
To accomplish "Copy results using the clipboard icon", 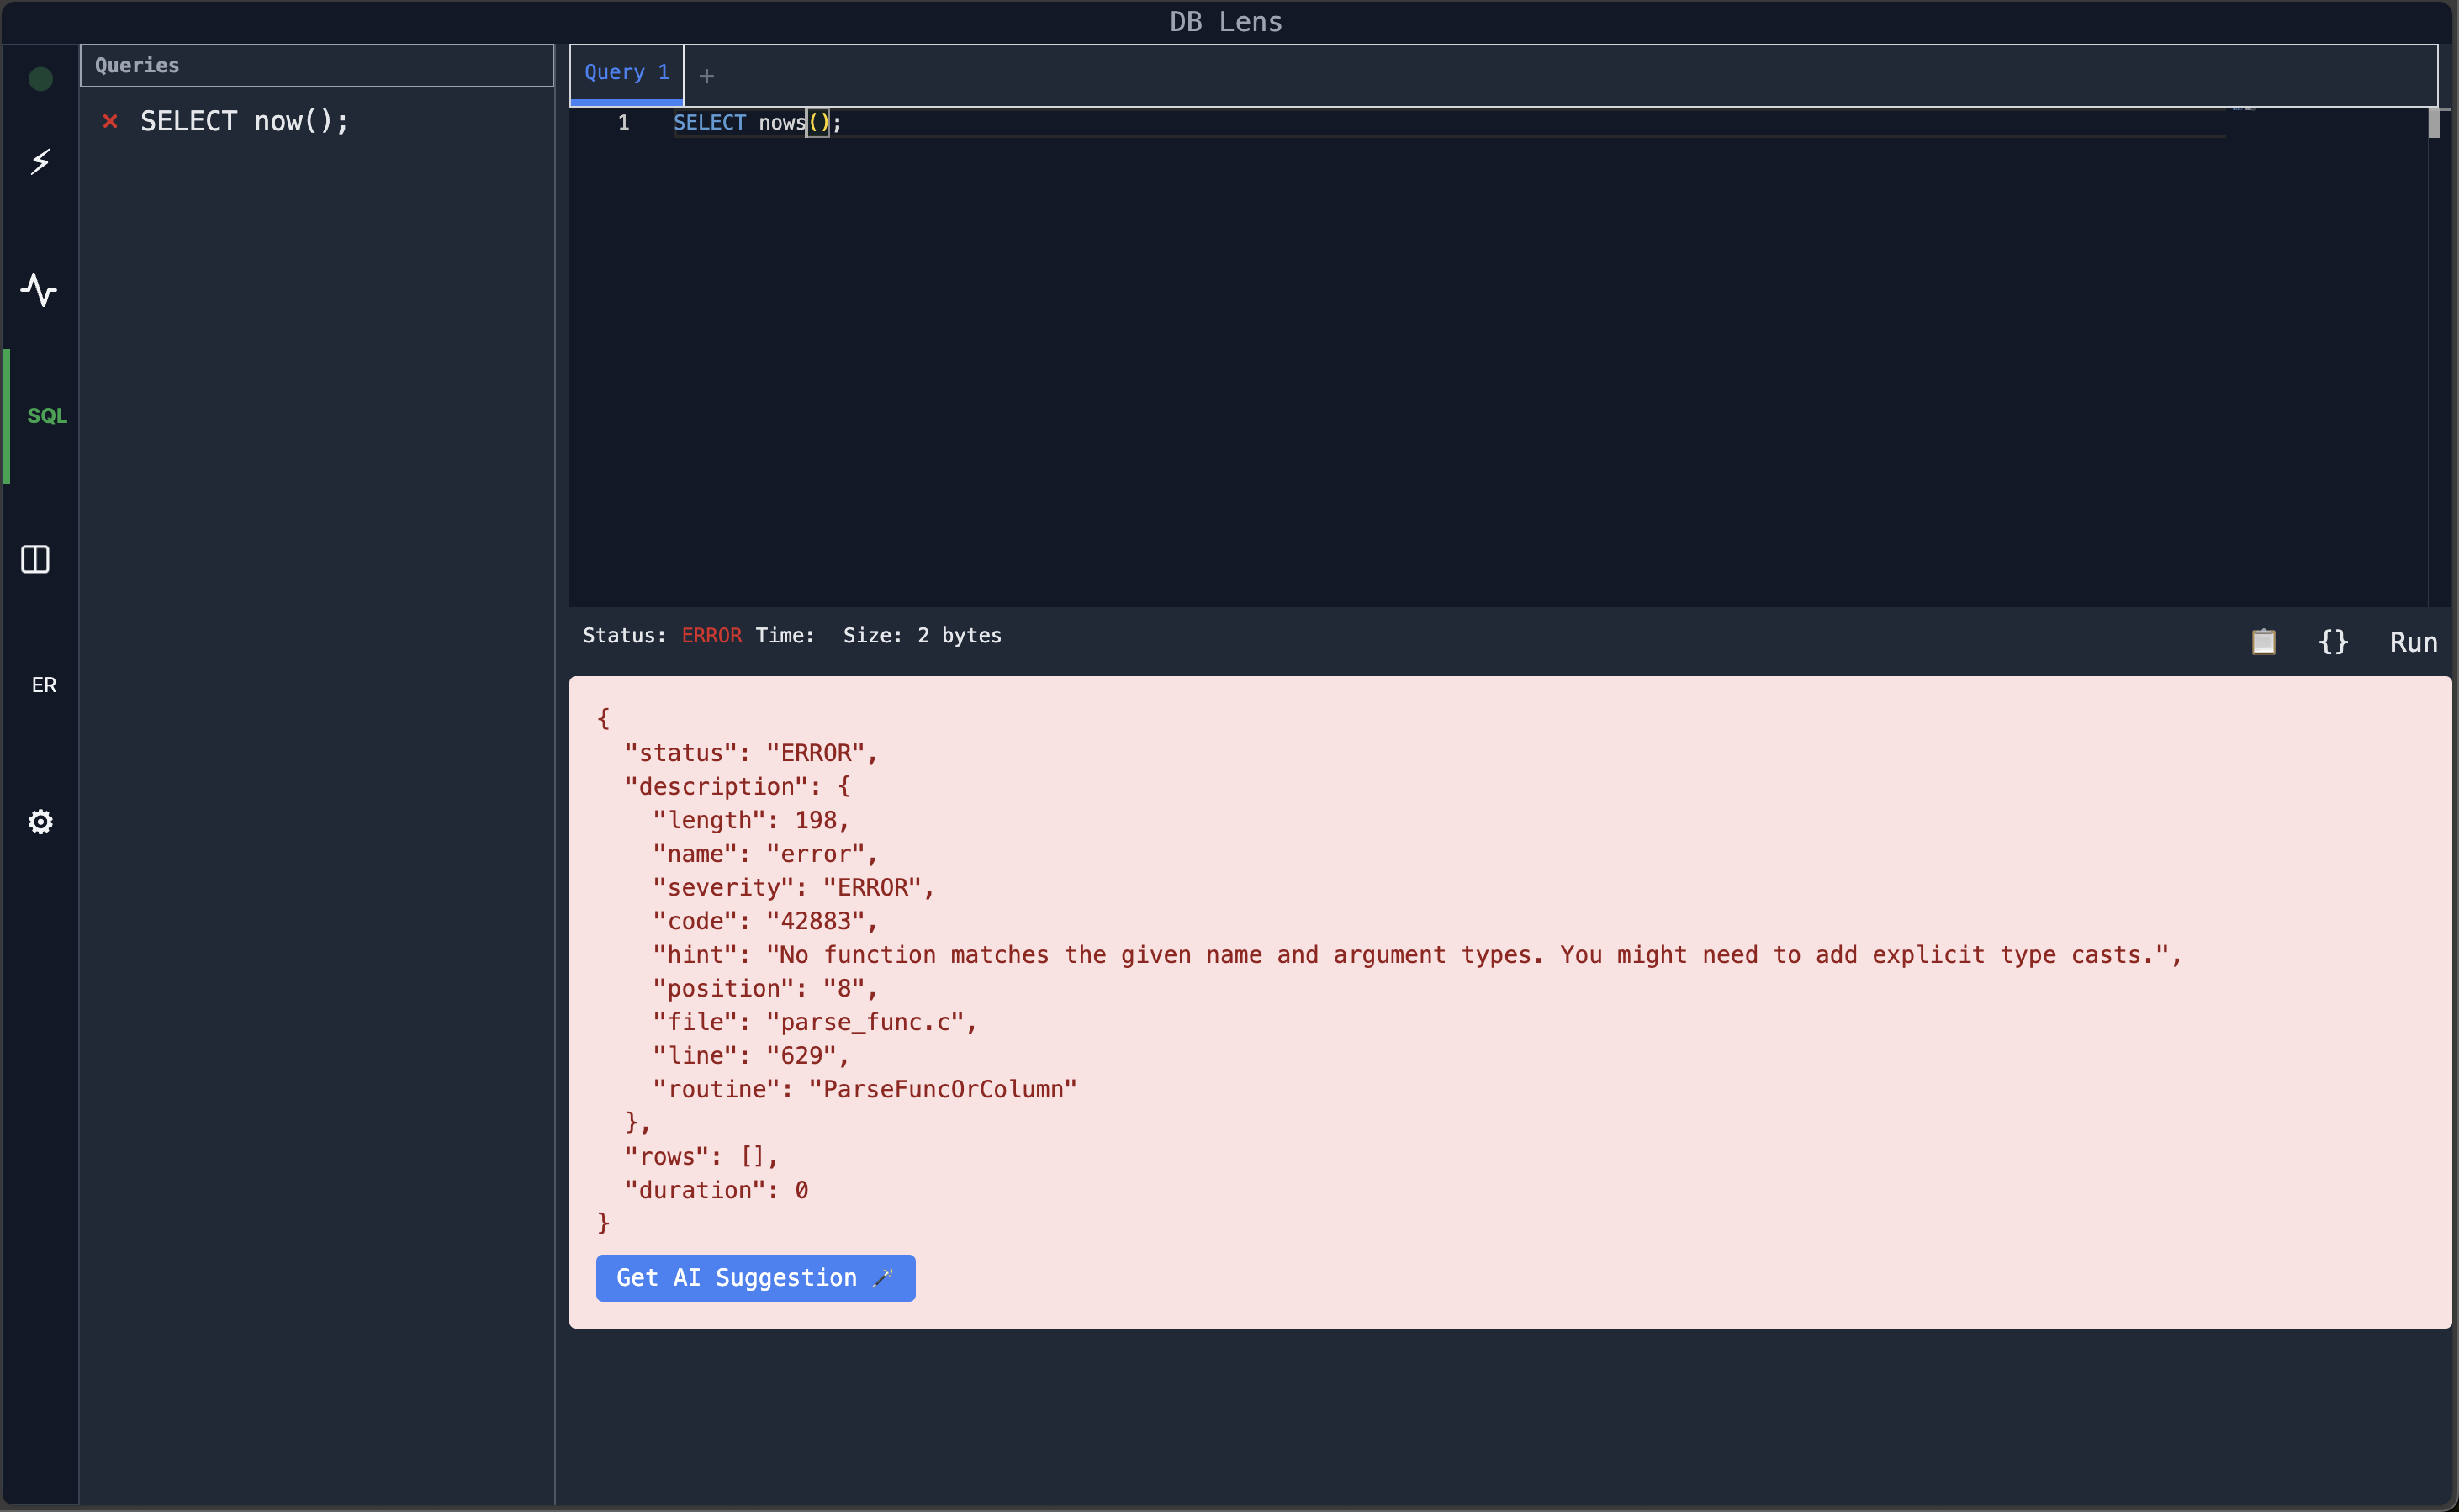I will tap(2263, 641).
